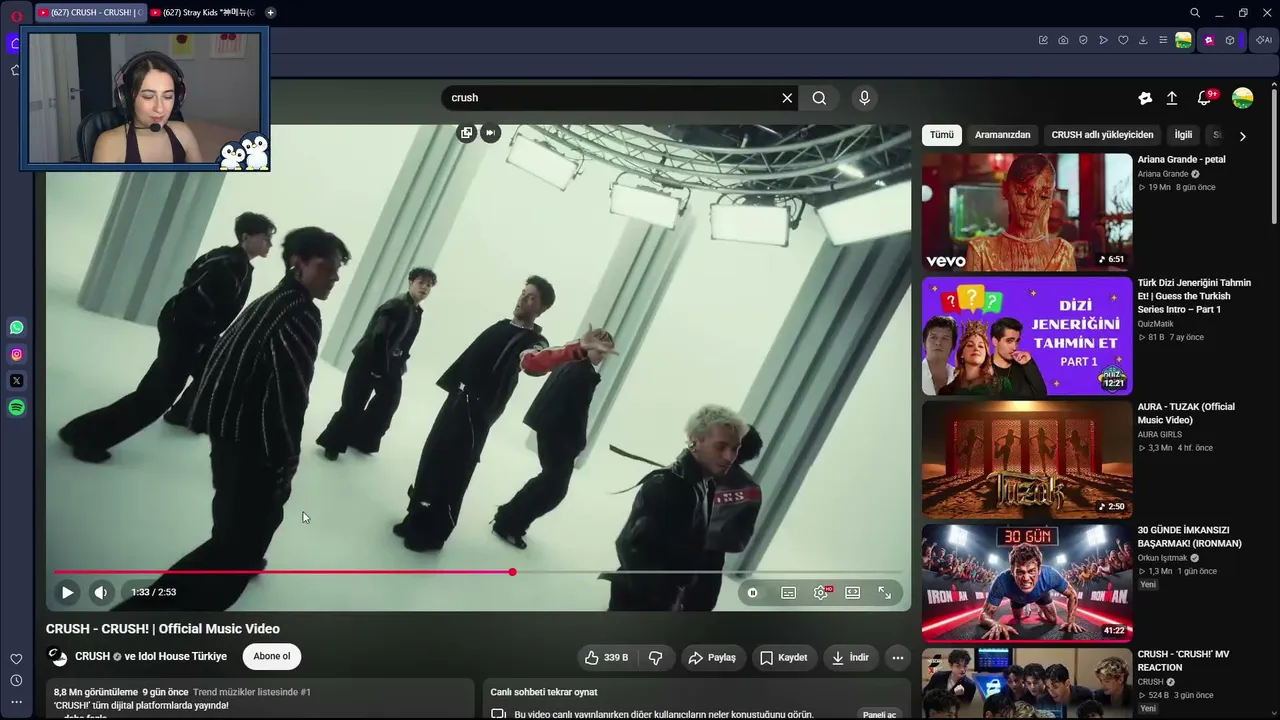Take a snapshot with camera toolbar icon
This screenshot has width=1280, height=720.
pos(1063,40)
